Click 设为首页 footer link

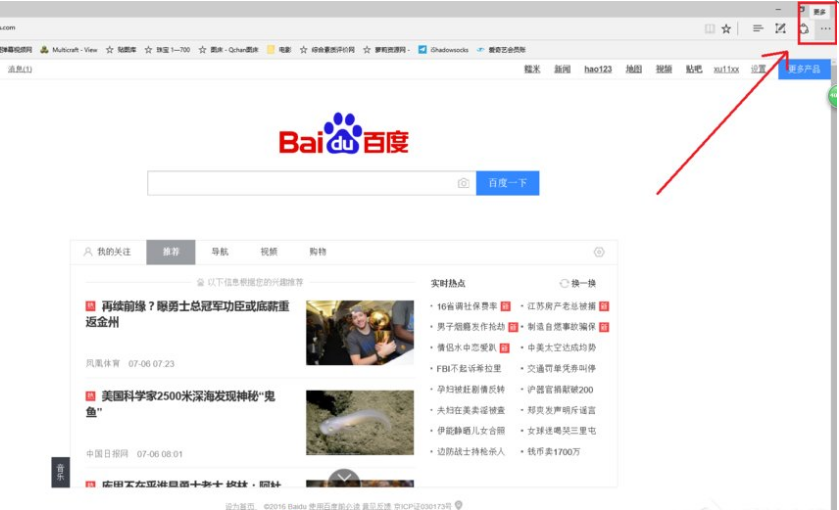tap(240, 506)
